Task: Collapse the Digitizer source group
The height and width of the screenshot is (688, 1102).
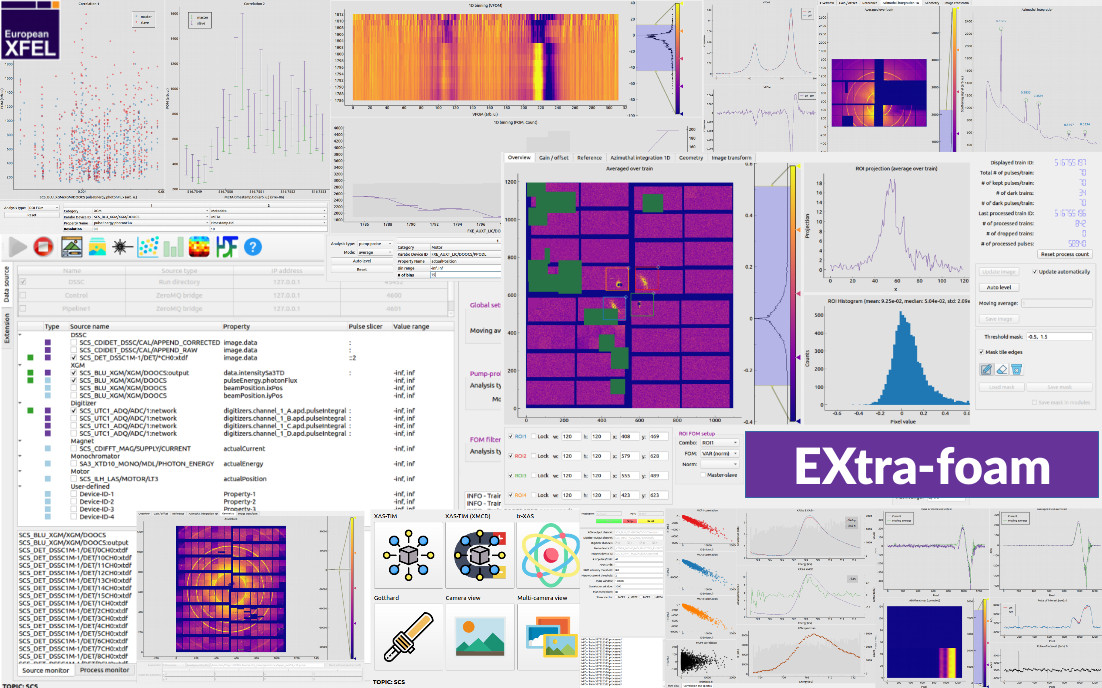Action: pos(20,403)
